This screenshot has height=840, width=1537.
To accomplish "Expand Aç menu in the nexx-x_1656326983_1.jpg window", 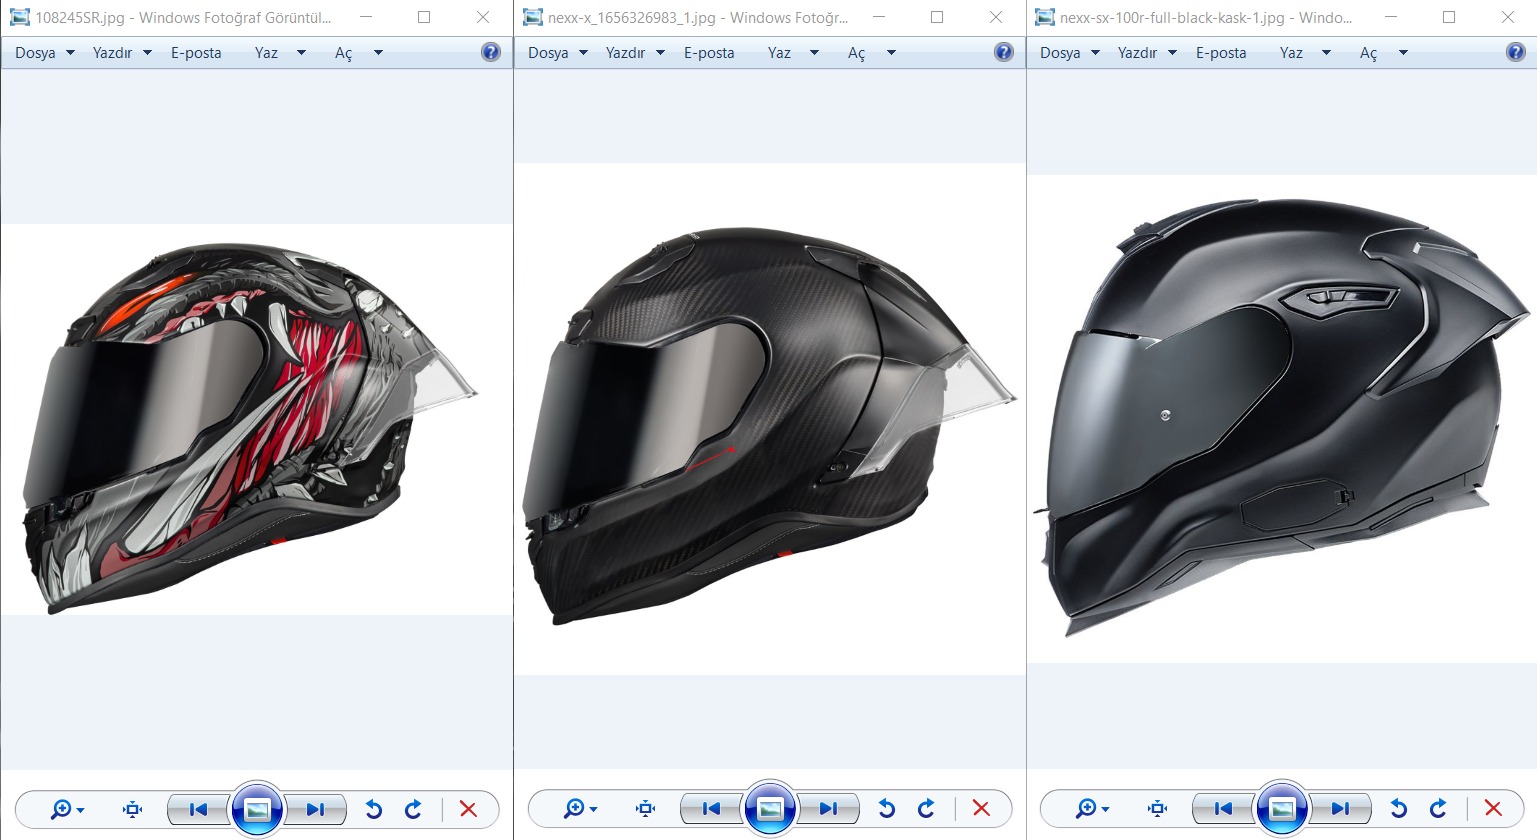I will [x=871, y=53].
